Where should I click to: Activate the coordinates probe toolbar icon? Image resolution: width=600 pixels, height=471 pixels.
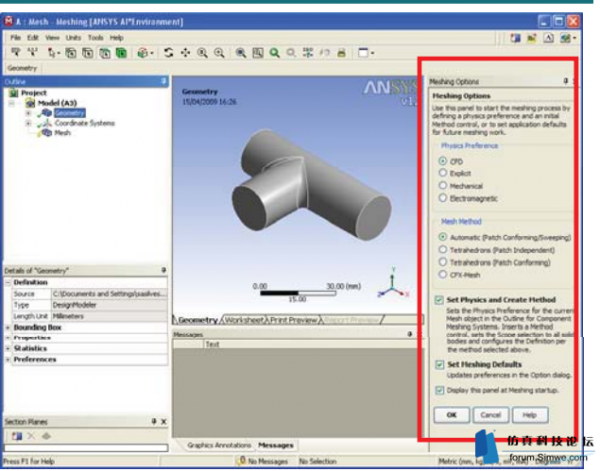[x=33, y=52]
